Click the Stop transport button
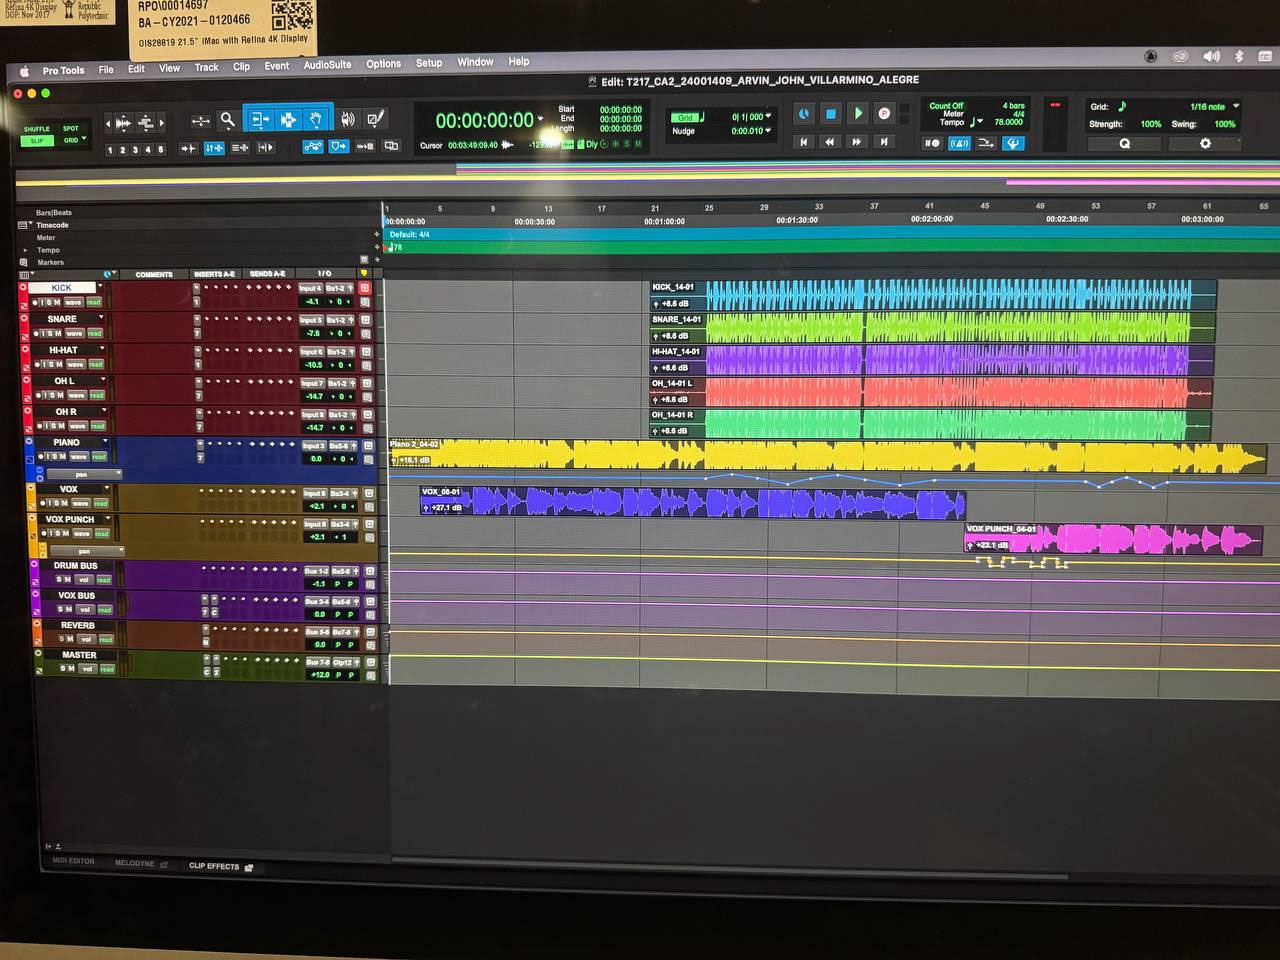 click(x=830, y=114)
